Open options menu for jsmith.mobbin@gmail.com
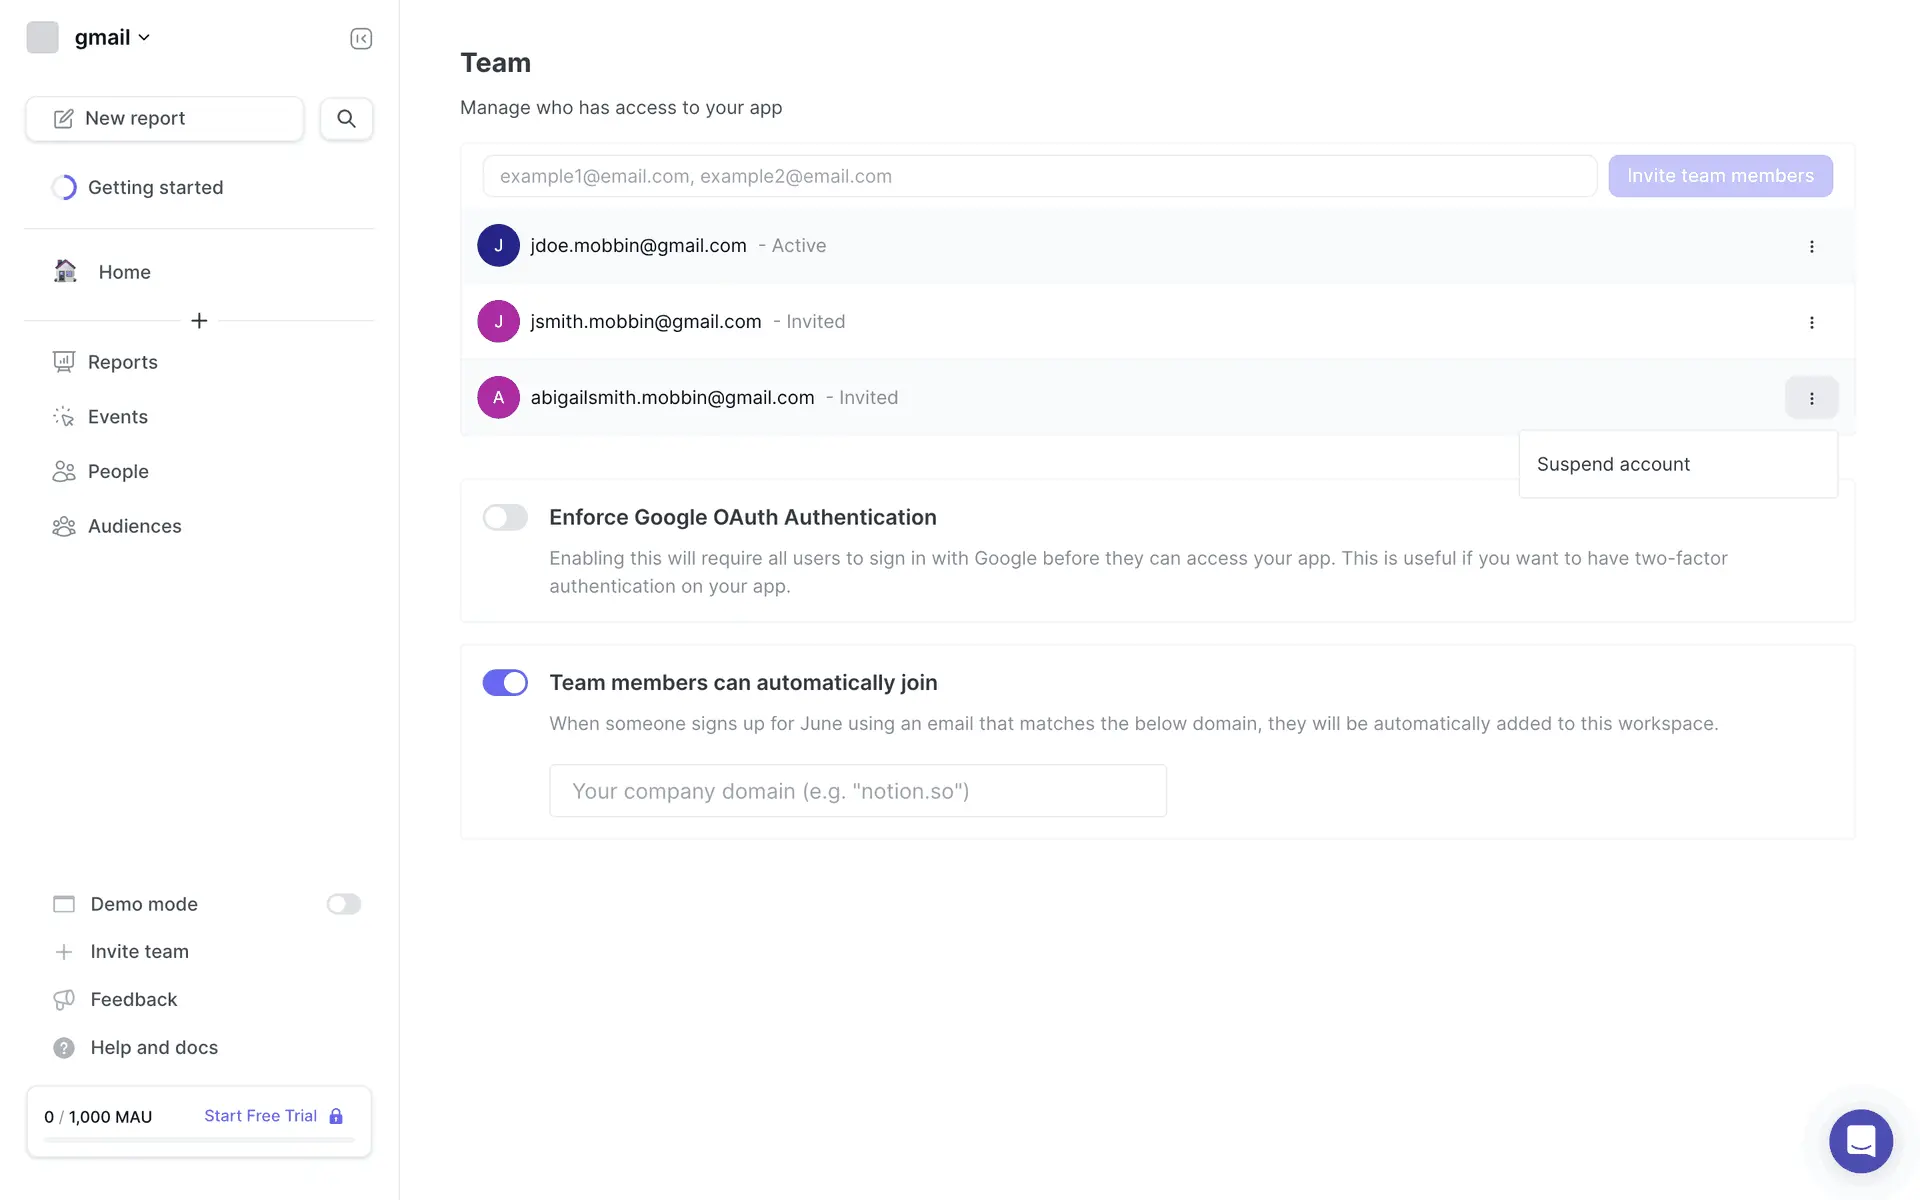The width and height of the screenshot is (1920, 1200). click(x=1811, y=322)
